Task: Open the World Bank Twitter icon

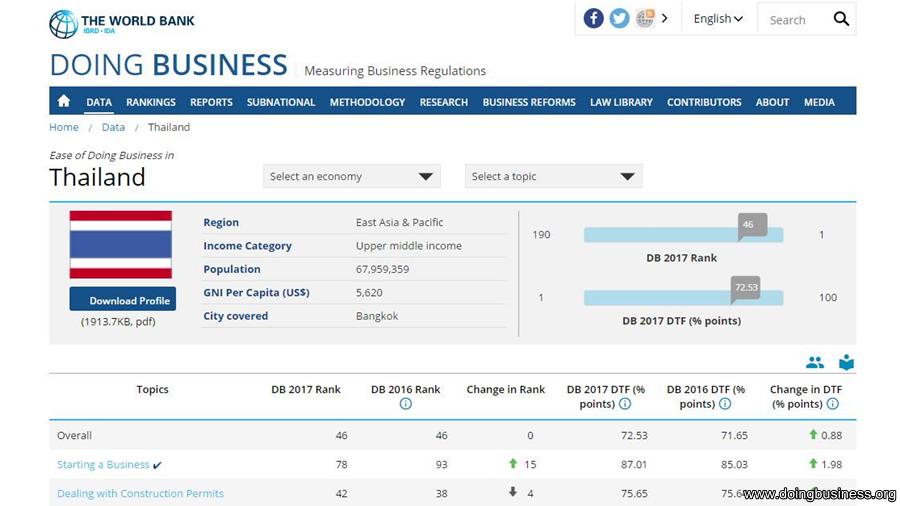Action: click(x=619, y=18)
